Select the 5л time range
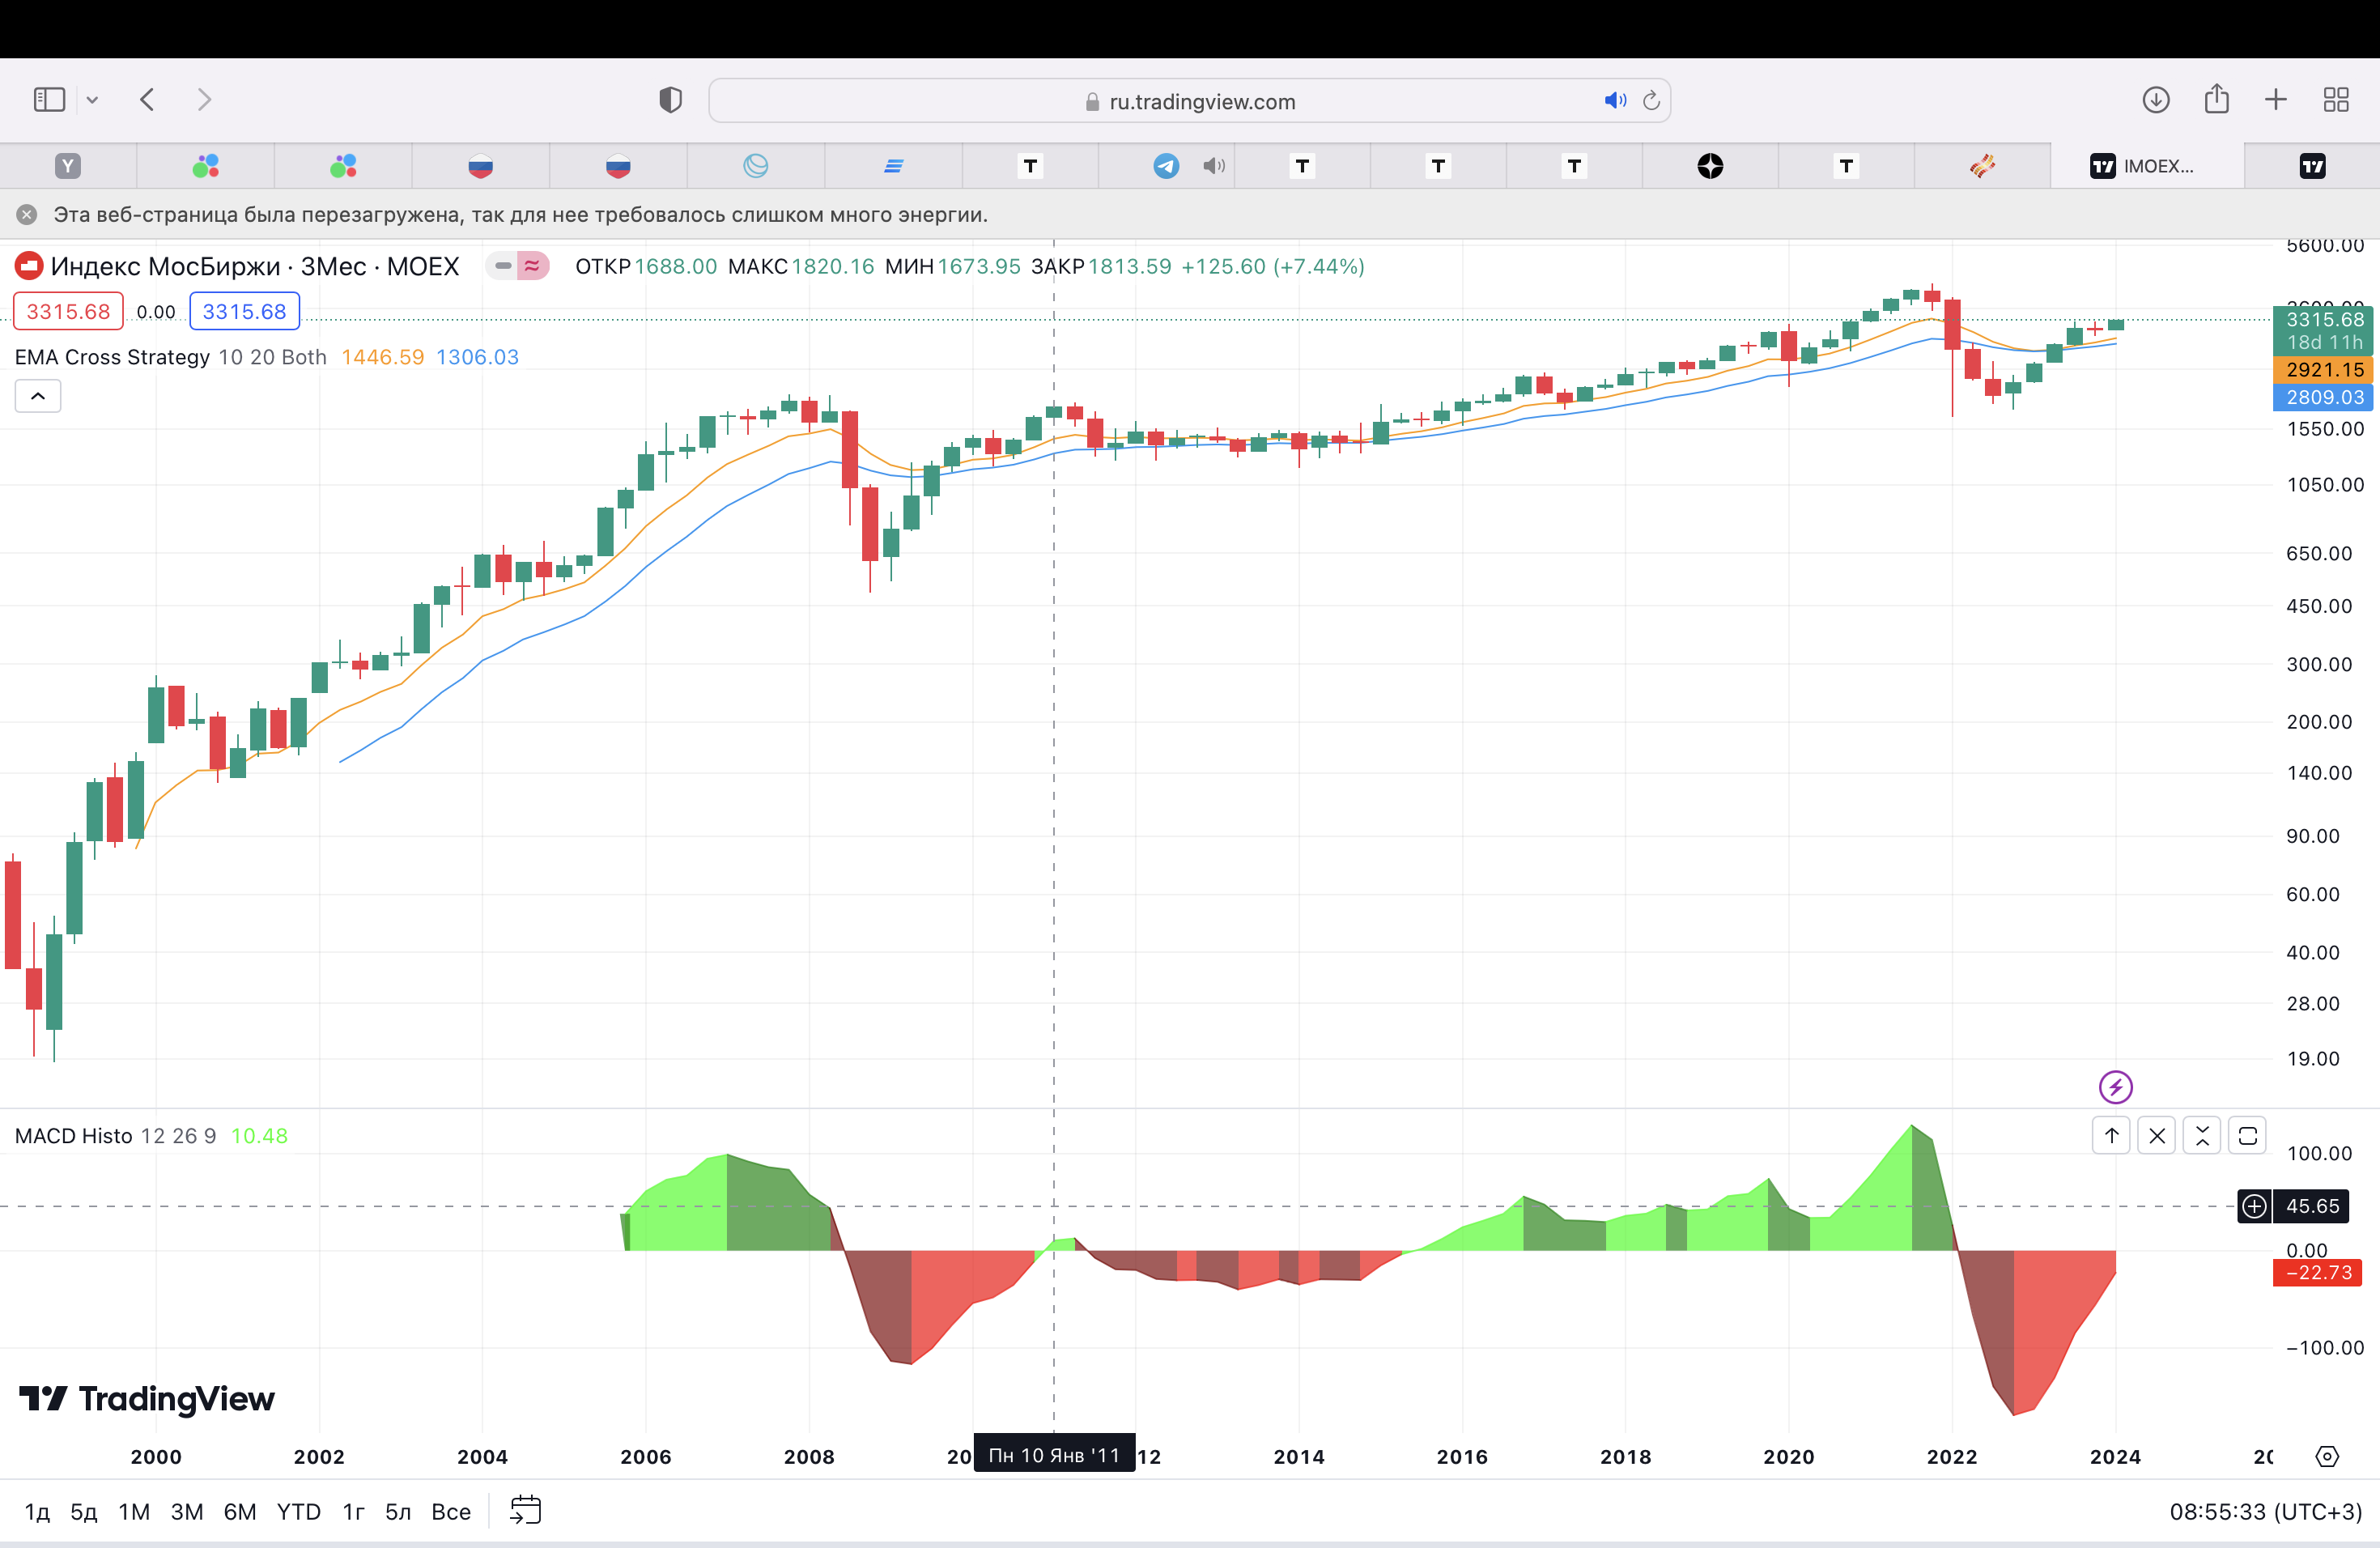 [398, 1511]
